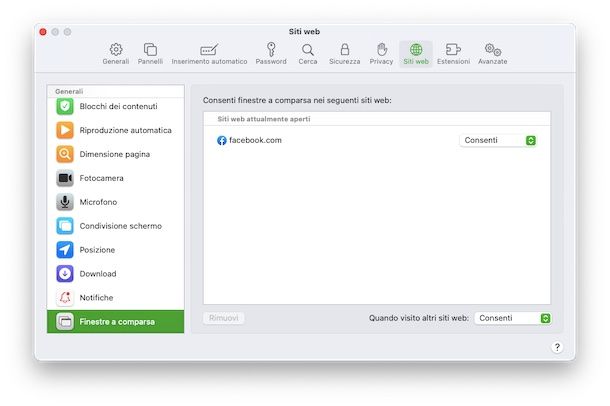
Task: Select Riproduzione automatica in sidebar
Action: tap(116, 130)
